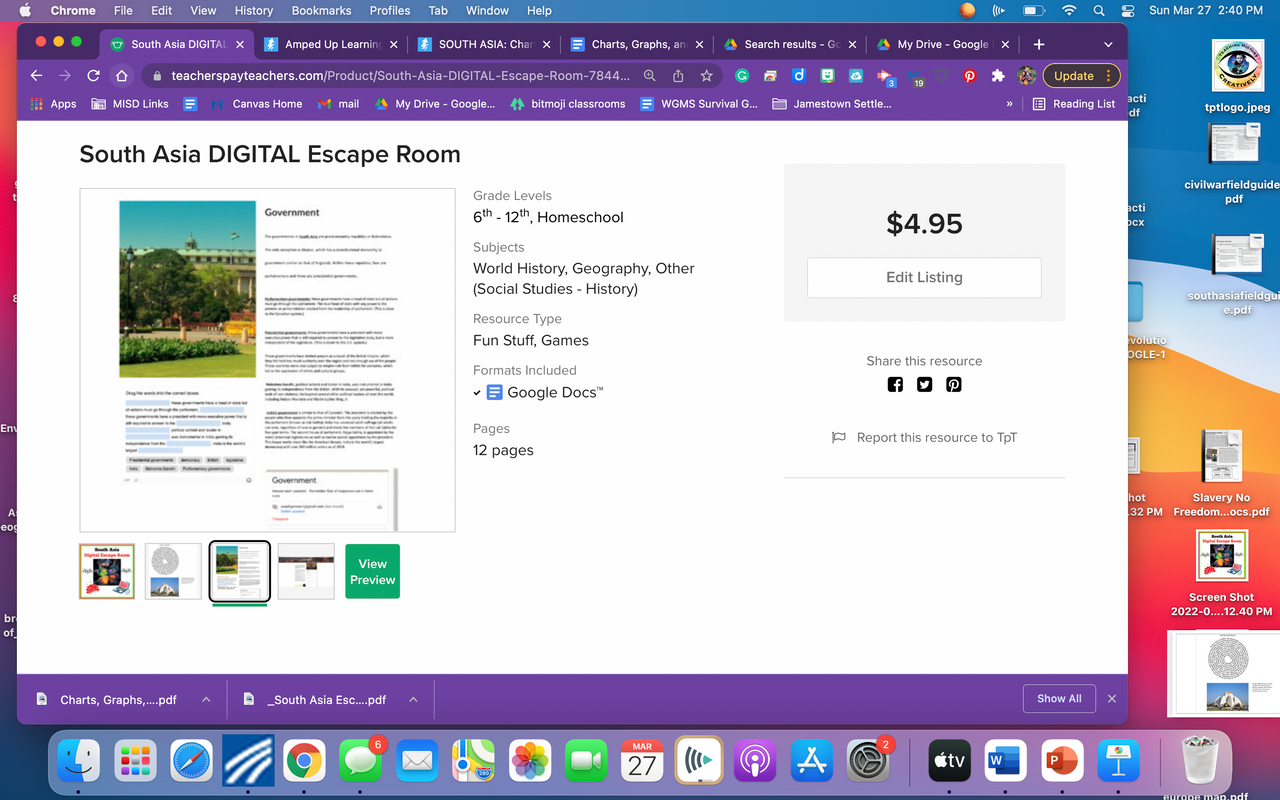Click the Pinterest extension icon
1280x800 pixels.
coord(969,75)
